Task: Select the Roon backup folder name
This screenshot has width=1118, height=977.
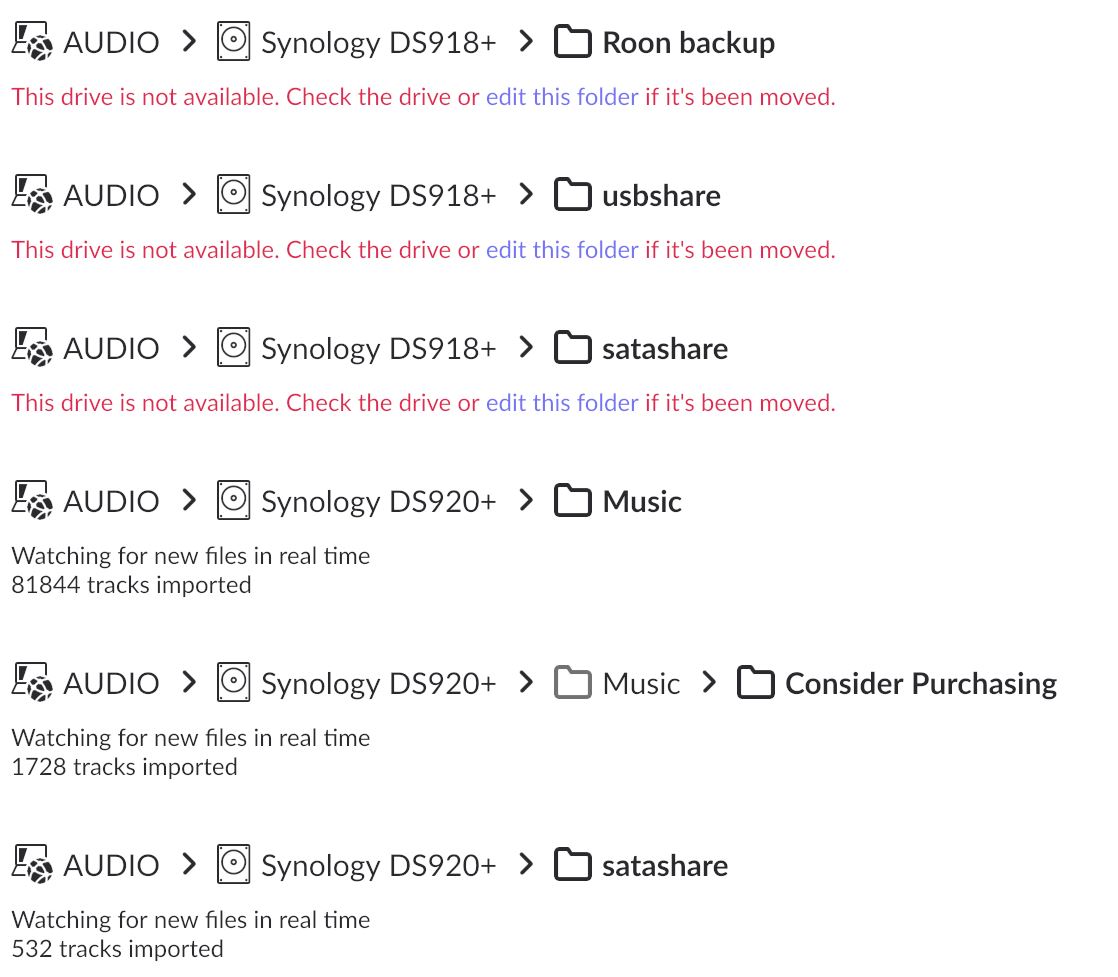Action: tap(688, 43)
